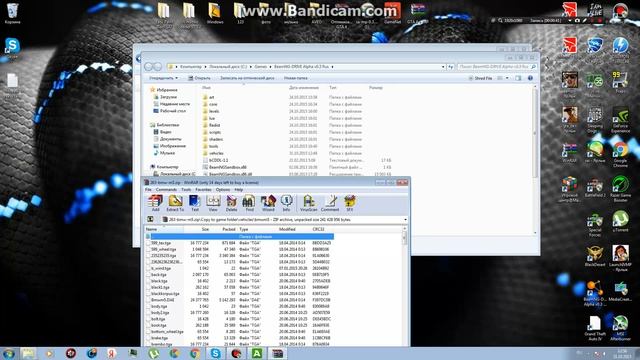Open the Tools menu in WinRAR
Screen dimensions: 640x360
[186, 190]
